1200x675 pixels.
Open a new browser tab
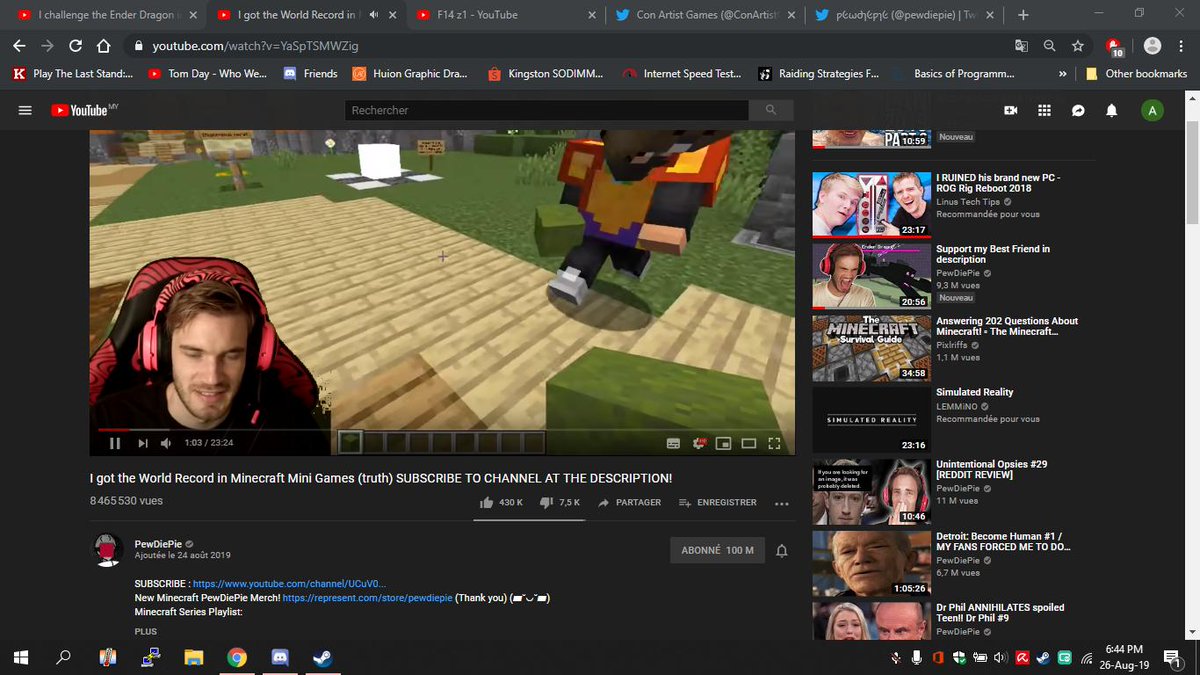[1023, 15]
